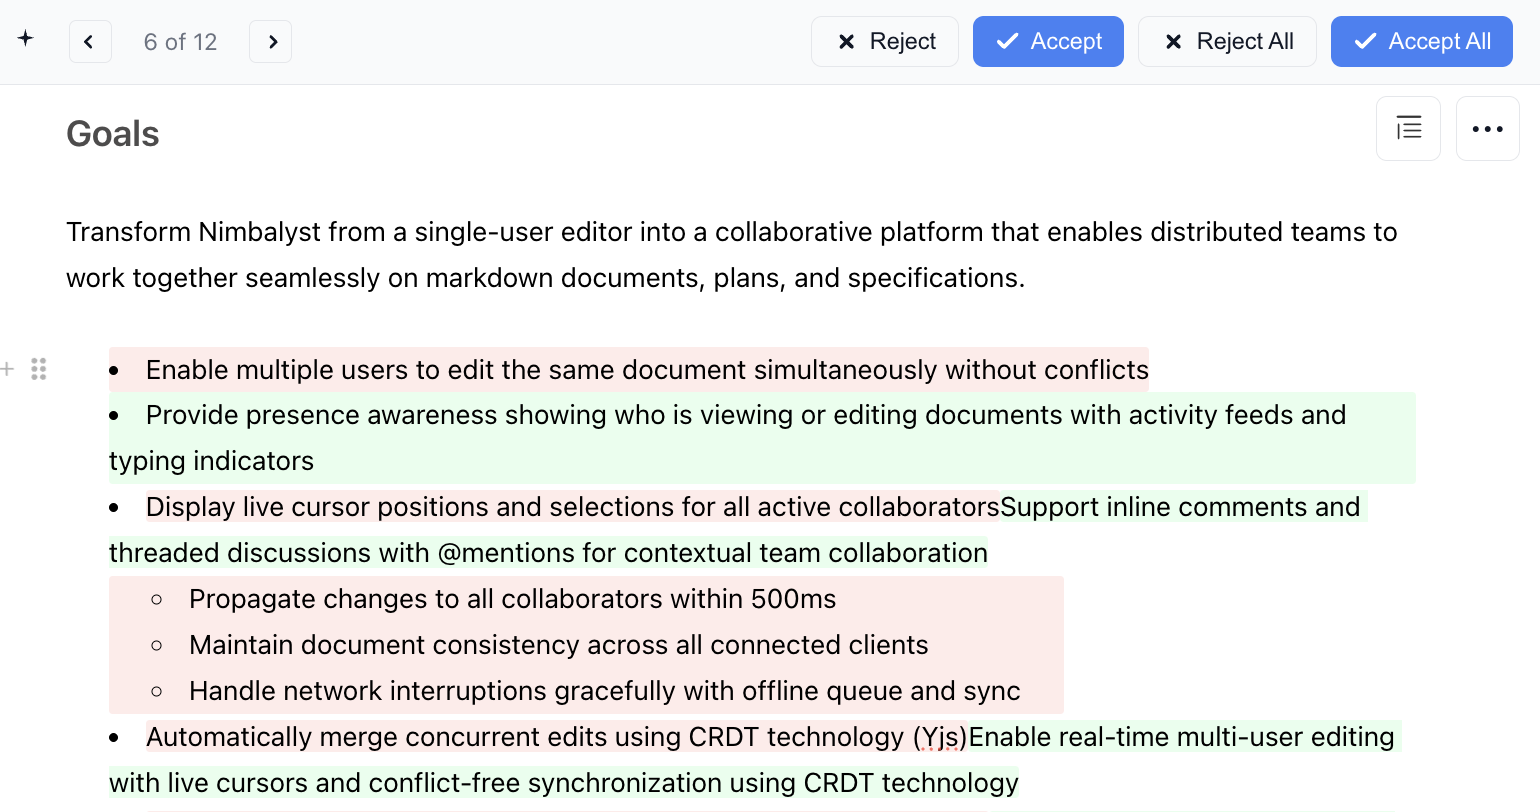Click the sparkle AI icon in toolbar
This screenshot has height=812, width=1540.
click(26, 39)
